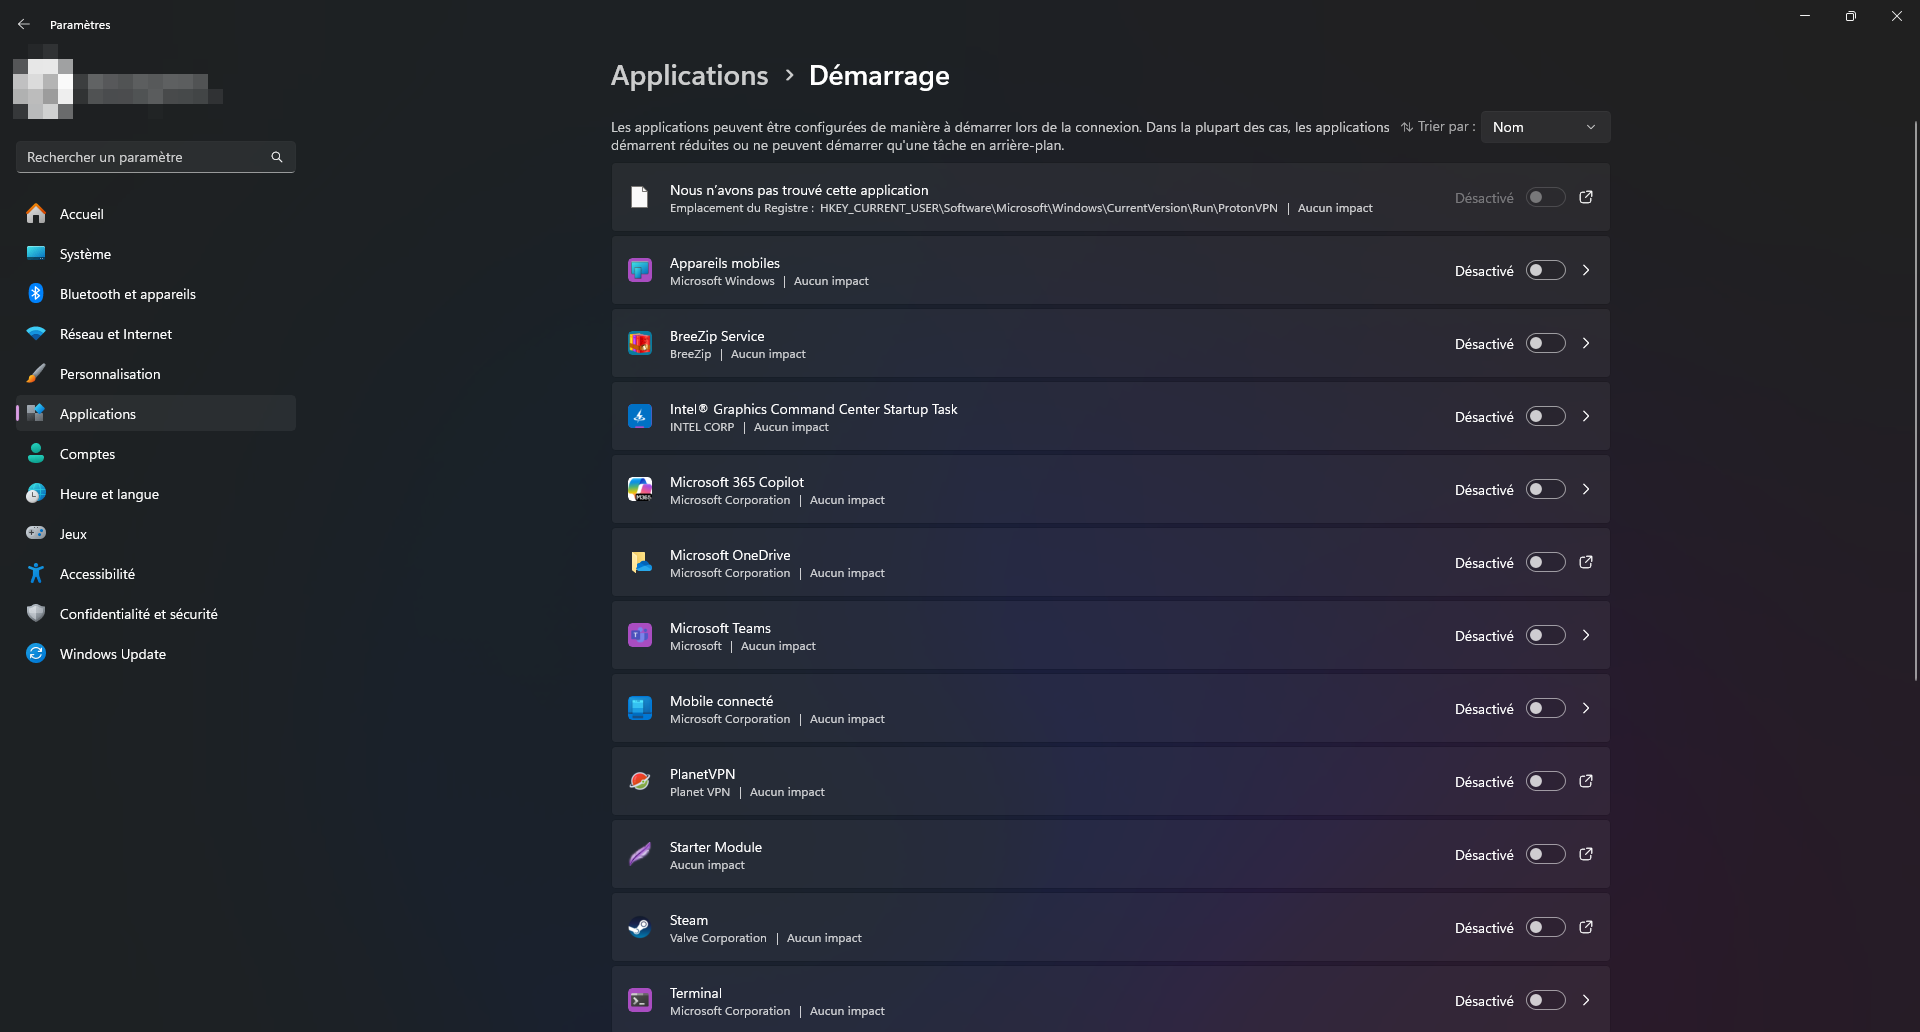Click the PlanetVPN app icon
The image size is (1920, 1032).
[640, 781]
